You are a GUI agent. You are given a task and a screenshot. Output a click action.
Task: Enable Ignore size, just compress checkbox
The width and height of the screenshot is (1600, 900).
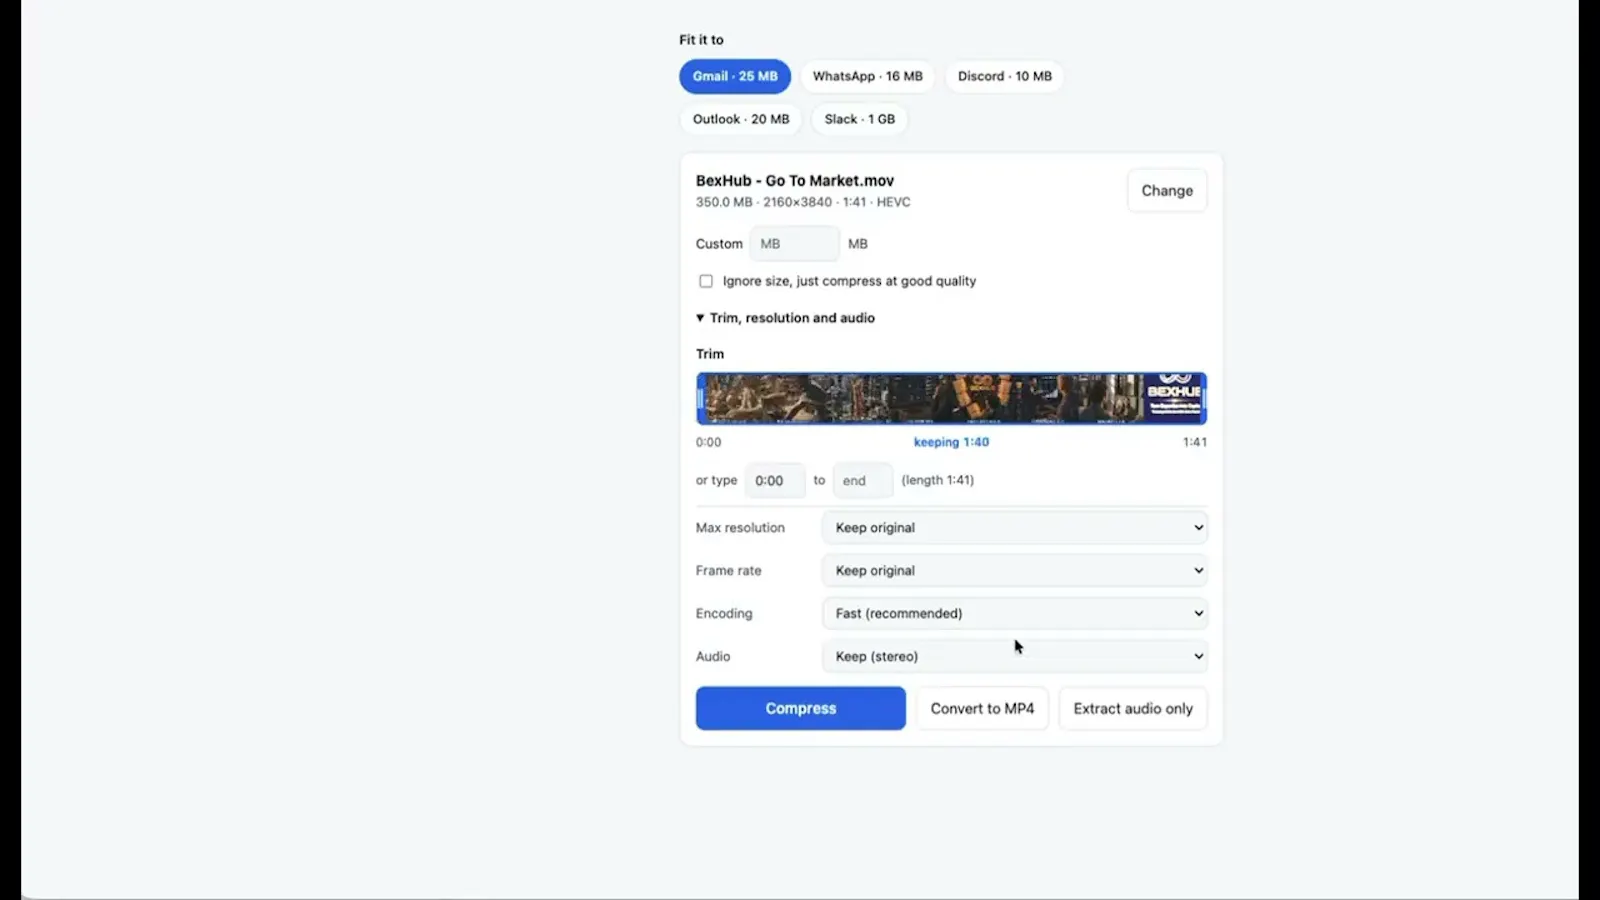[706, 281]
